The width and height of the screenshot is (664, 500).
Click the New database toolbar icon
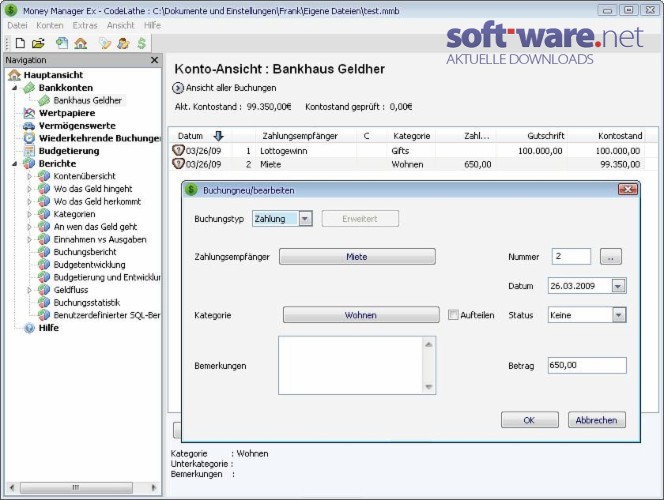click(x=20, y=43)
